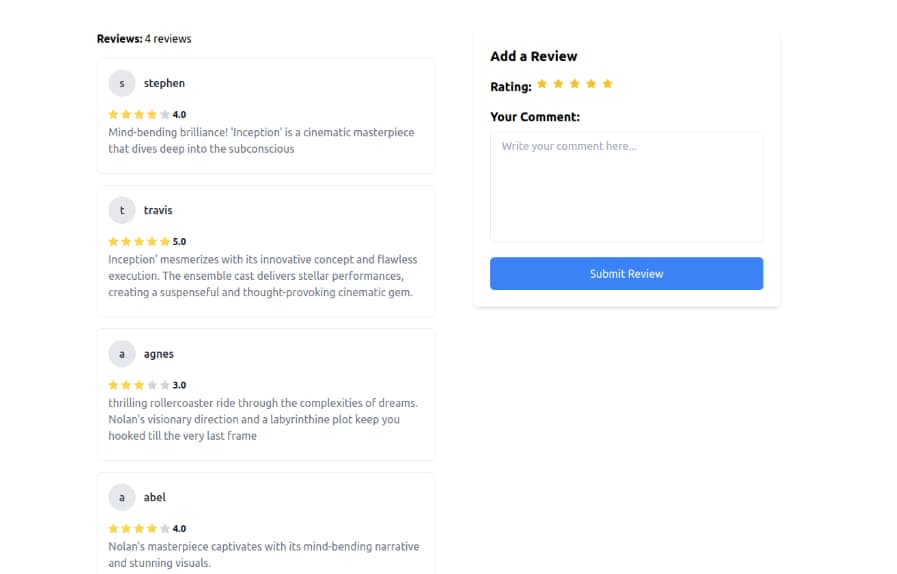Click the Reviews count heading
Screen dimensions: 897x574
pyautogui.click(x=144, y=39)
